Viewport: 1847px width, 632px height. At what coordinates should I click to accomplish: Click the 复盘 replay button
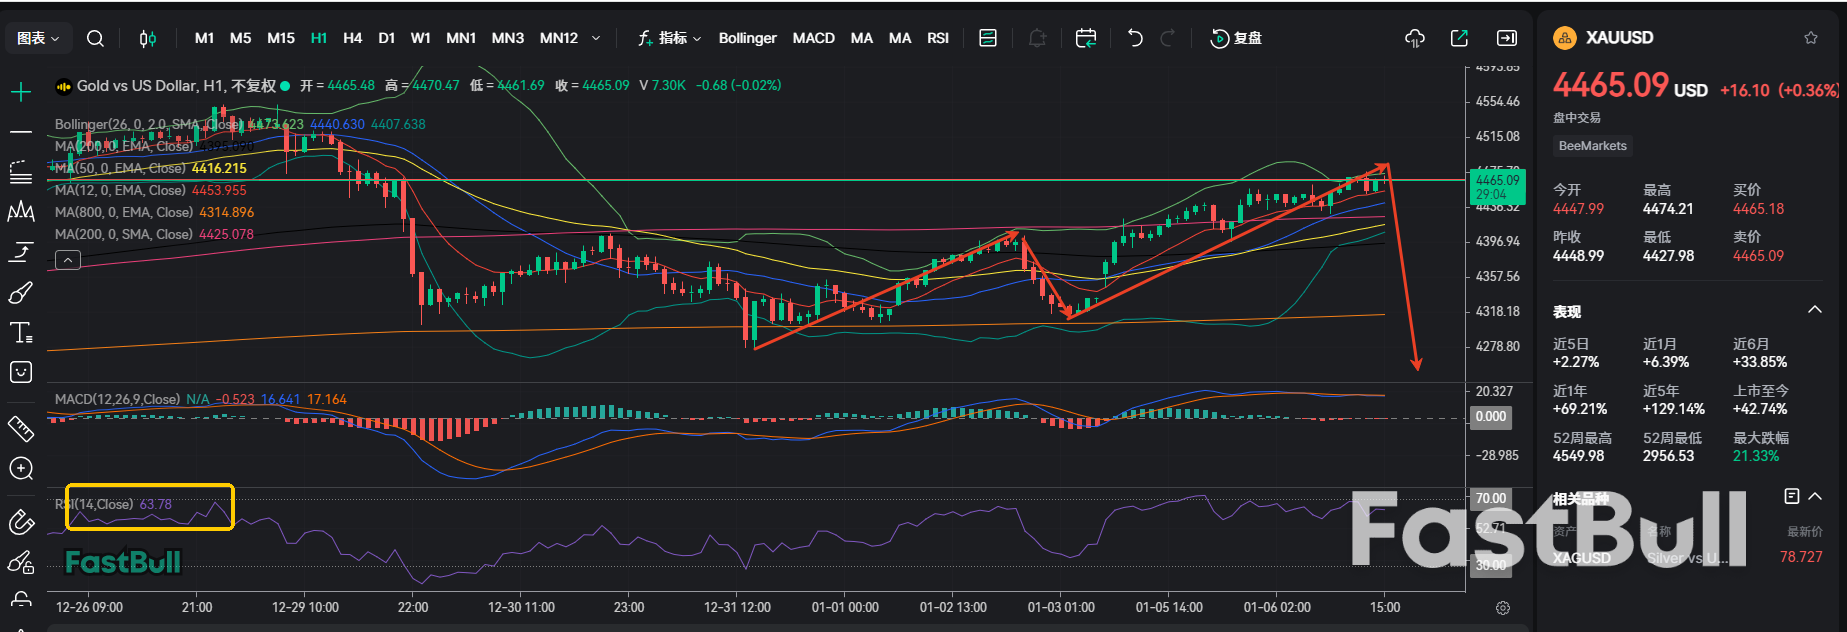pyautogui.click(x=1236, y=38)
